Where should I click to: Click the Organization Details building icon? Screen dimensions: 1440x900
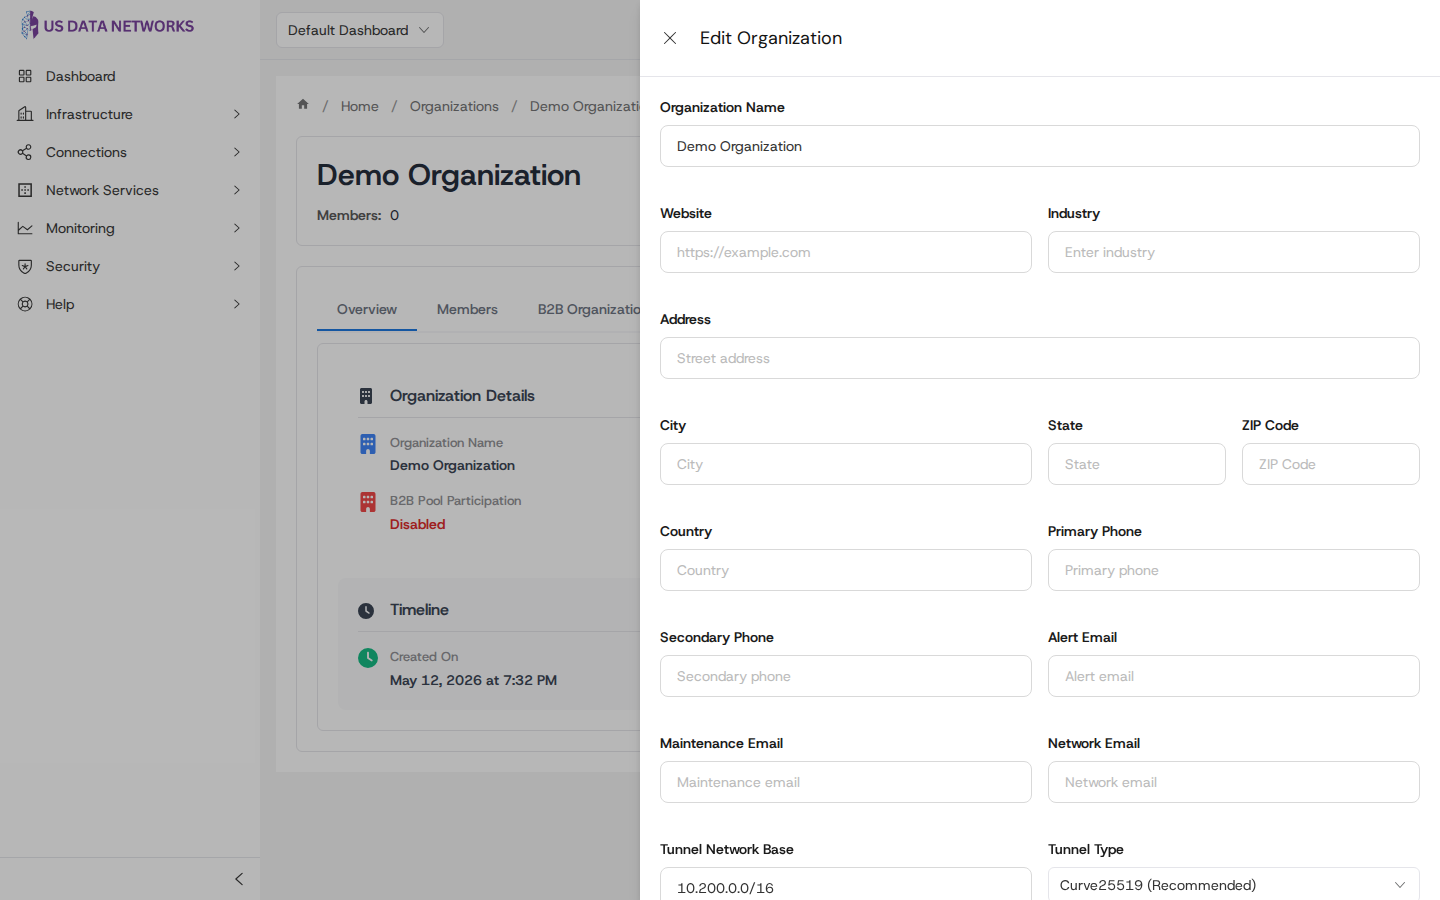click(366, 396)
